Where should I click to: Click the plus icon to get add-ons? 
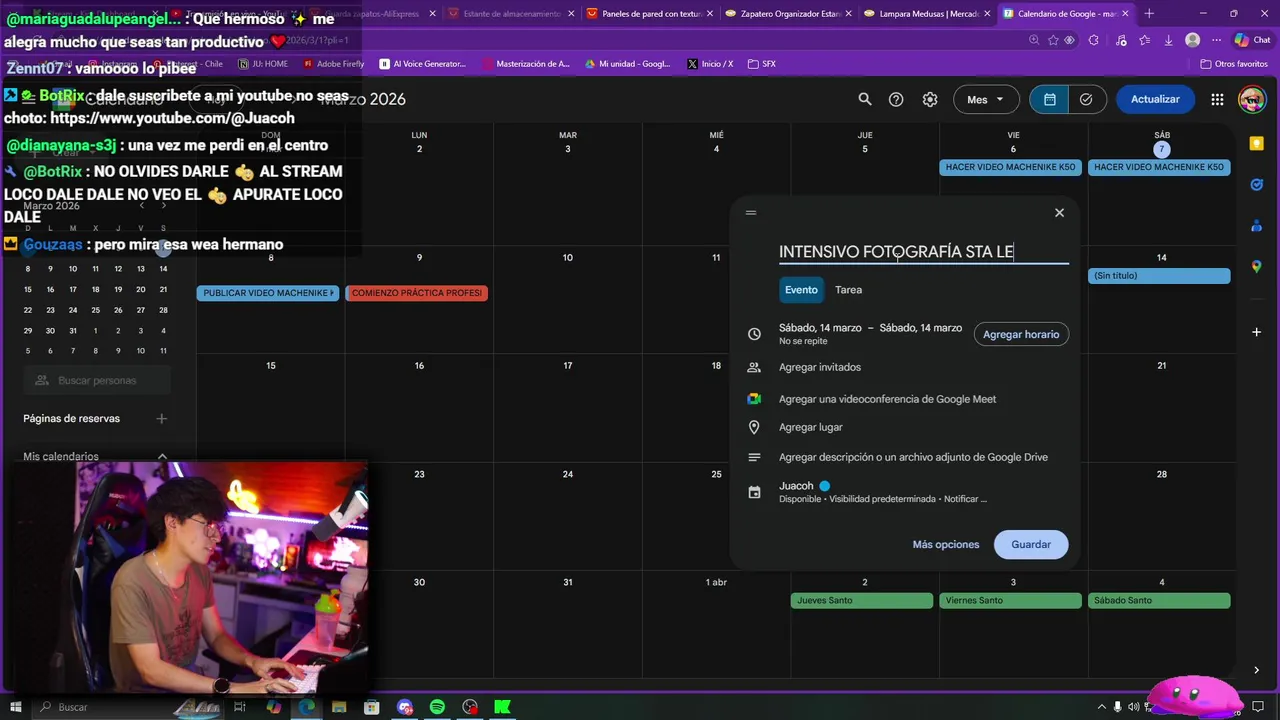click(1257, 332)
